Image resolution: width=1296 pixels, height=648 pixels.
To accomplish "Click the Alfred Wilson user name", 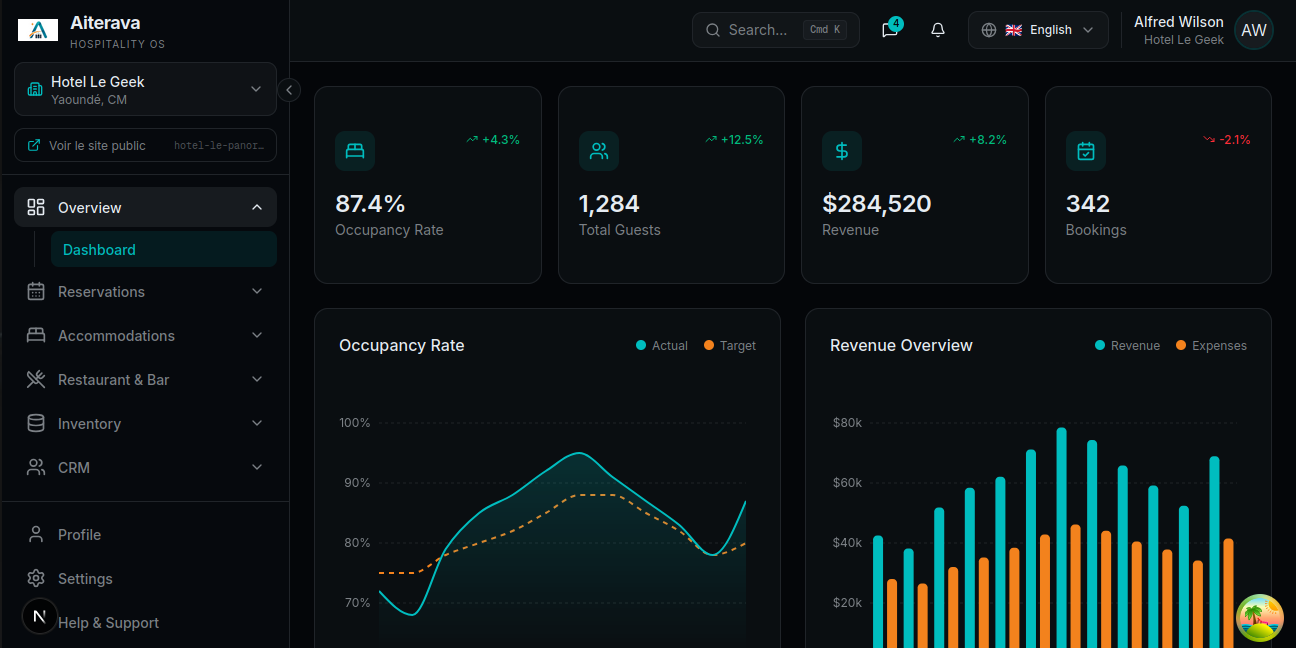I will [1179, 22].
